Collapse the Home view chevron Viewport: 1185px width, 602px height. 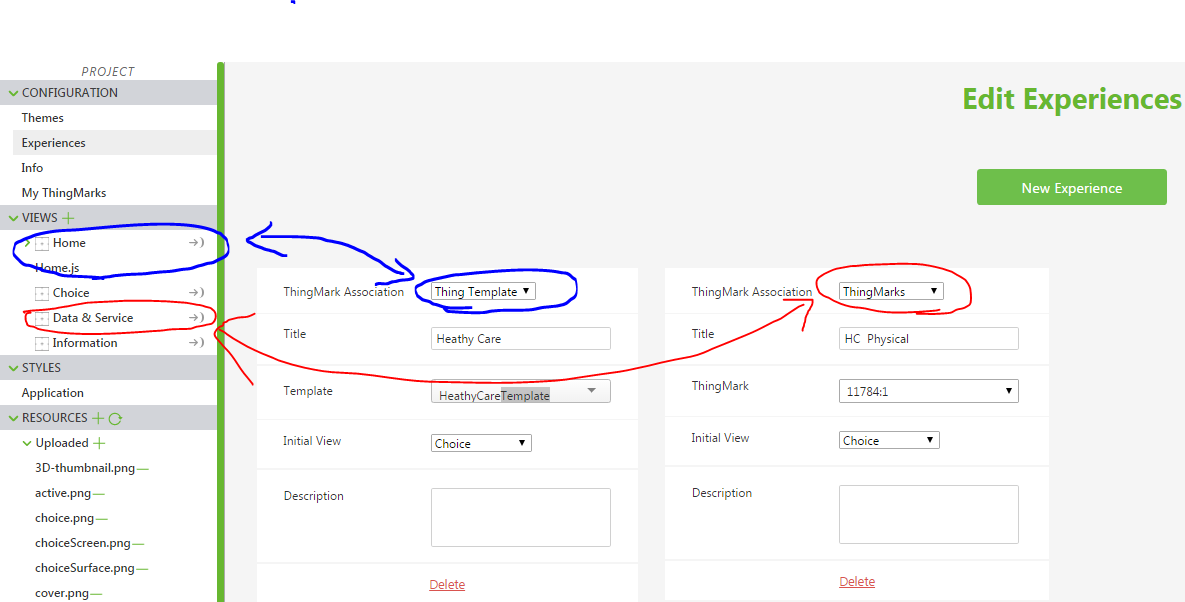point(27,243)
